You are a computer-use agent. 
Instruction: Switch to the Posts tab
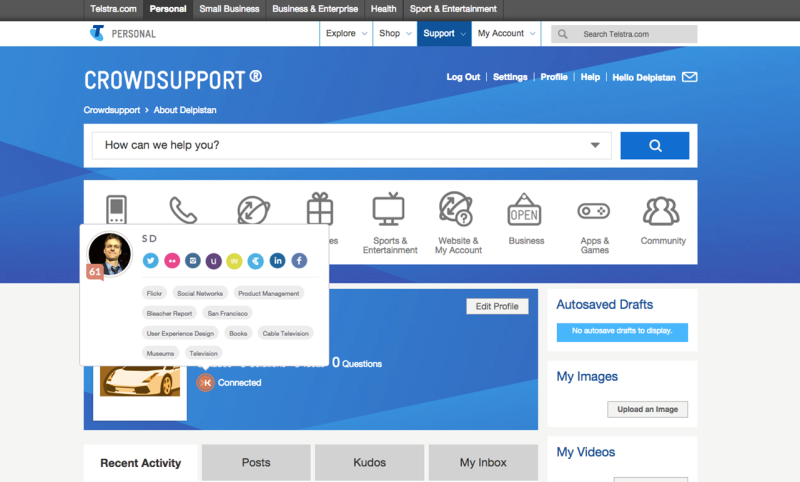(x=256, y=463)
